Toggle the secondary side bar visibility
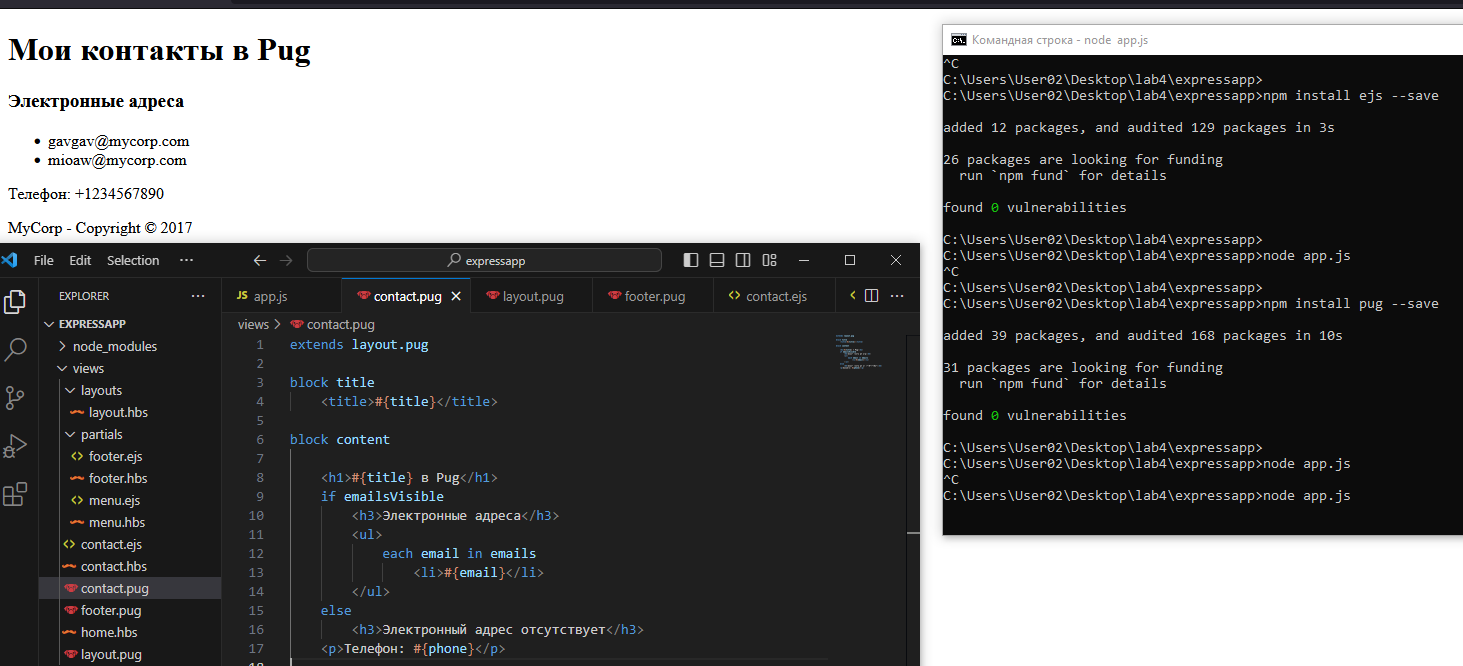The image size is (1463, 666). click(x=743, y=260)
